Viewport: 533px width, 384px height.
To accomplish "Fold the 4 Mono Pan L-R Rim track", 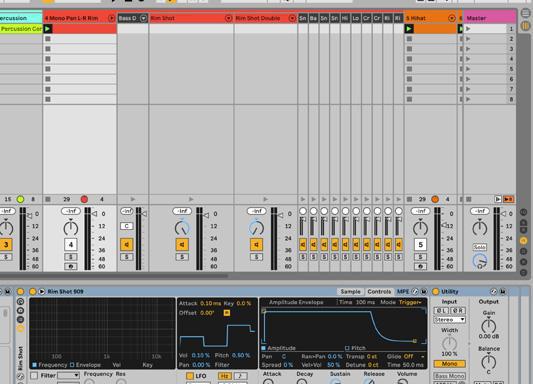I will pyautogui.click(x=111, y=18).
